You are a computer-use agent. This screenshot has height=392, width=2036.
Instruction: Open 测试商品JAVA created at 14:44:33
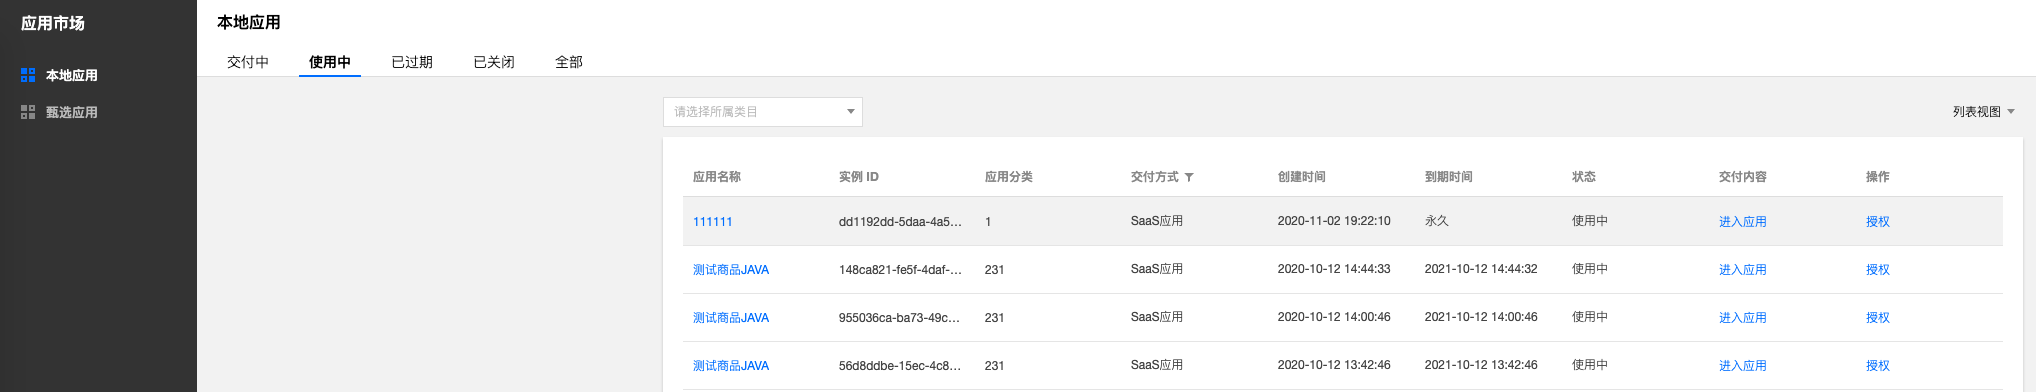click(731, 270)
